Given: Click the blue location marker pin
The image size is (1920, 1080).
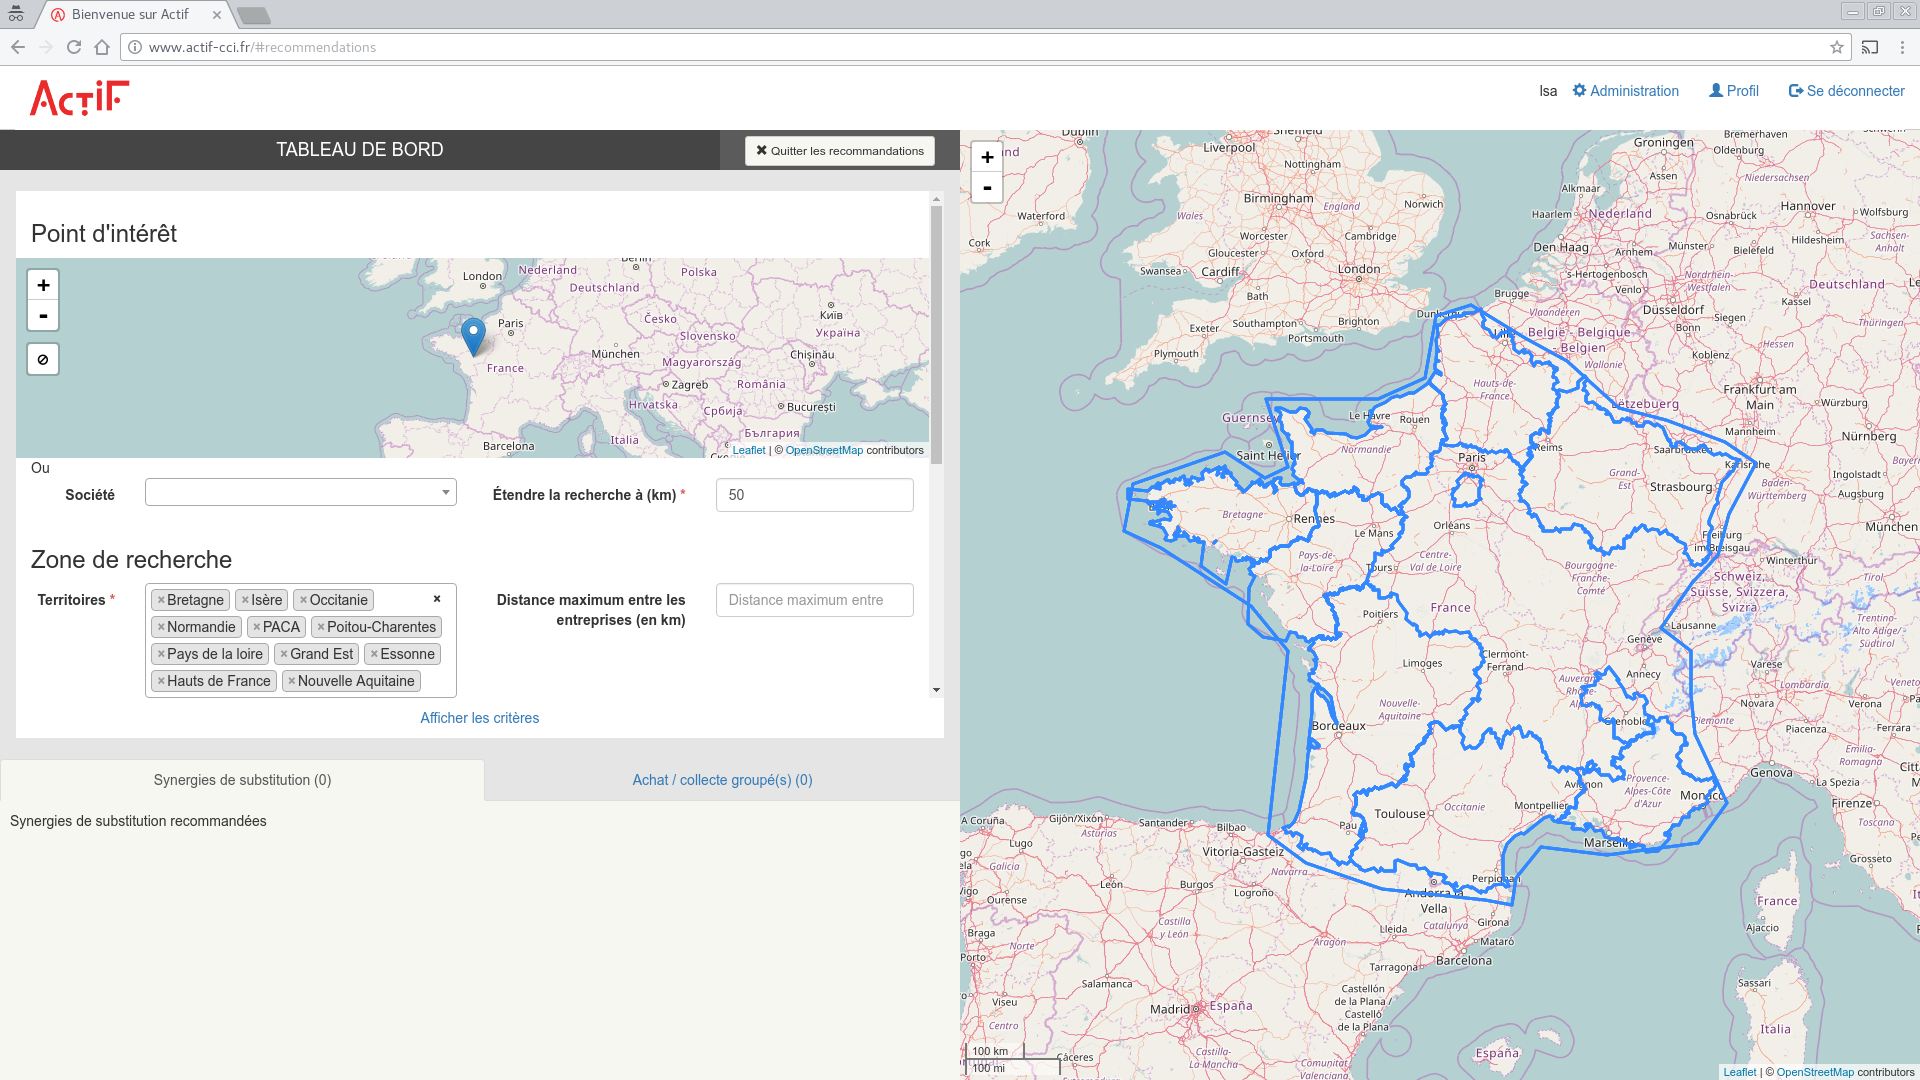Looking at the screenshot, I should (x=473, y=335).
